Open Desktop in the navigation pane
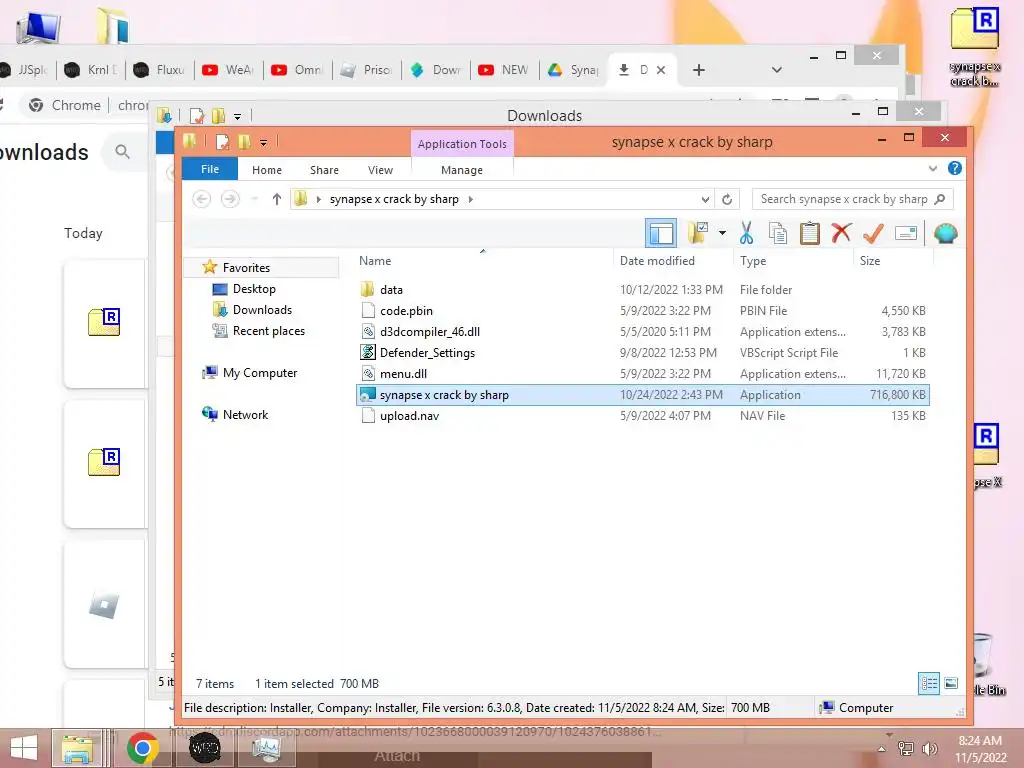 [254, 289]
